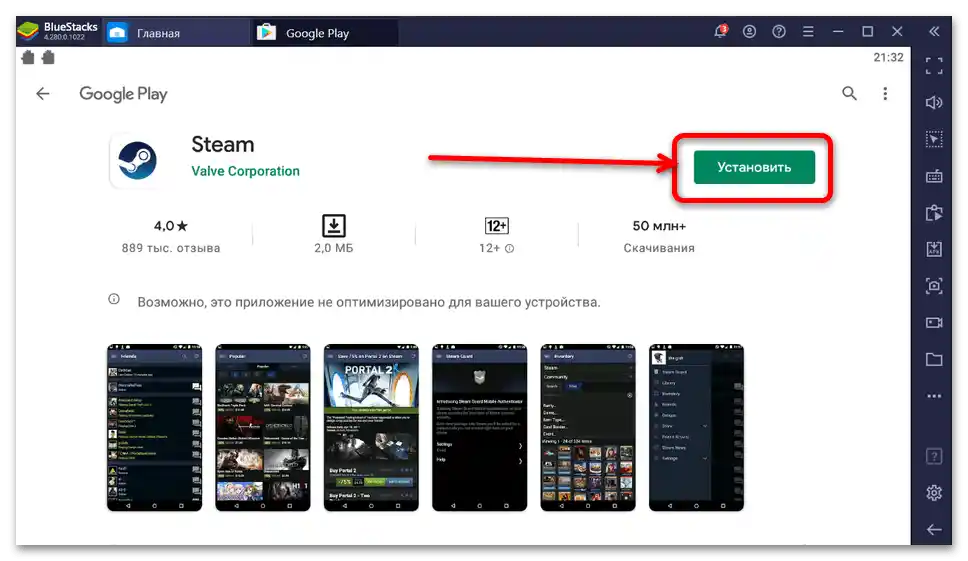Go back with the Google Play back arrow
The height and width of the screenshot is (561, 968).
point(43,94)
